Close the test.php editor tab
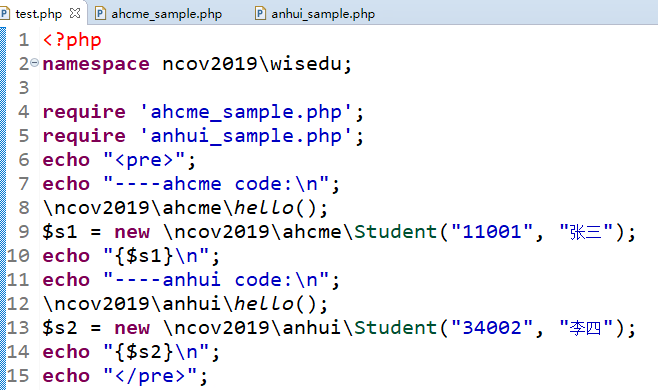This screenshot has width=658, height=390. pos(75,13)
